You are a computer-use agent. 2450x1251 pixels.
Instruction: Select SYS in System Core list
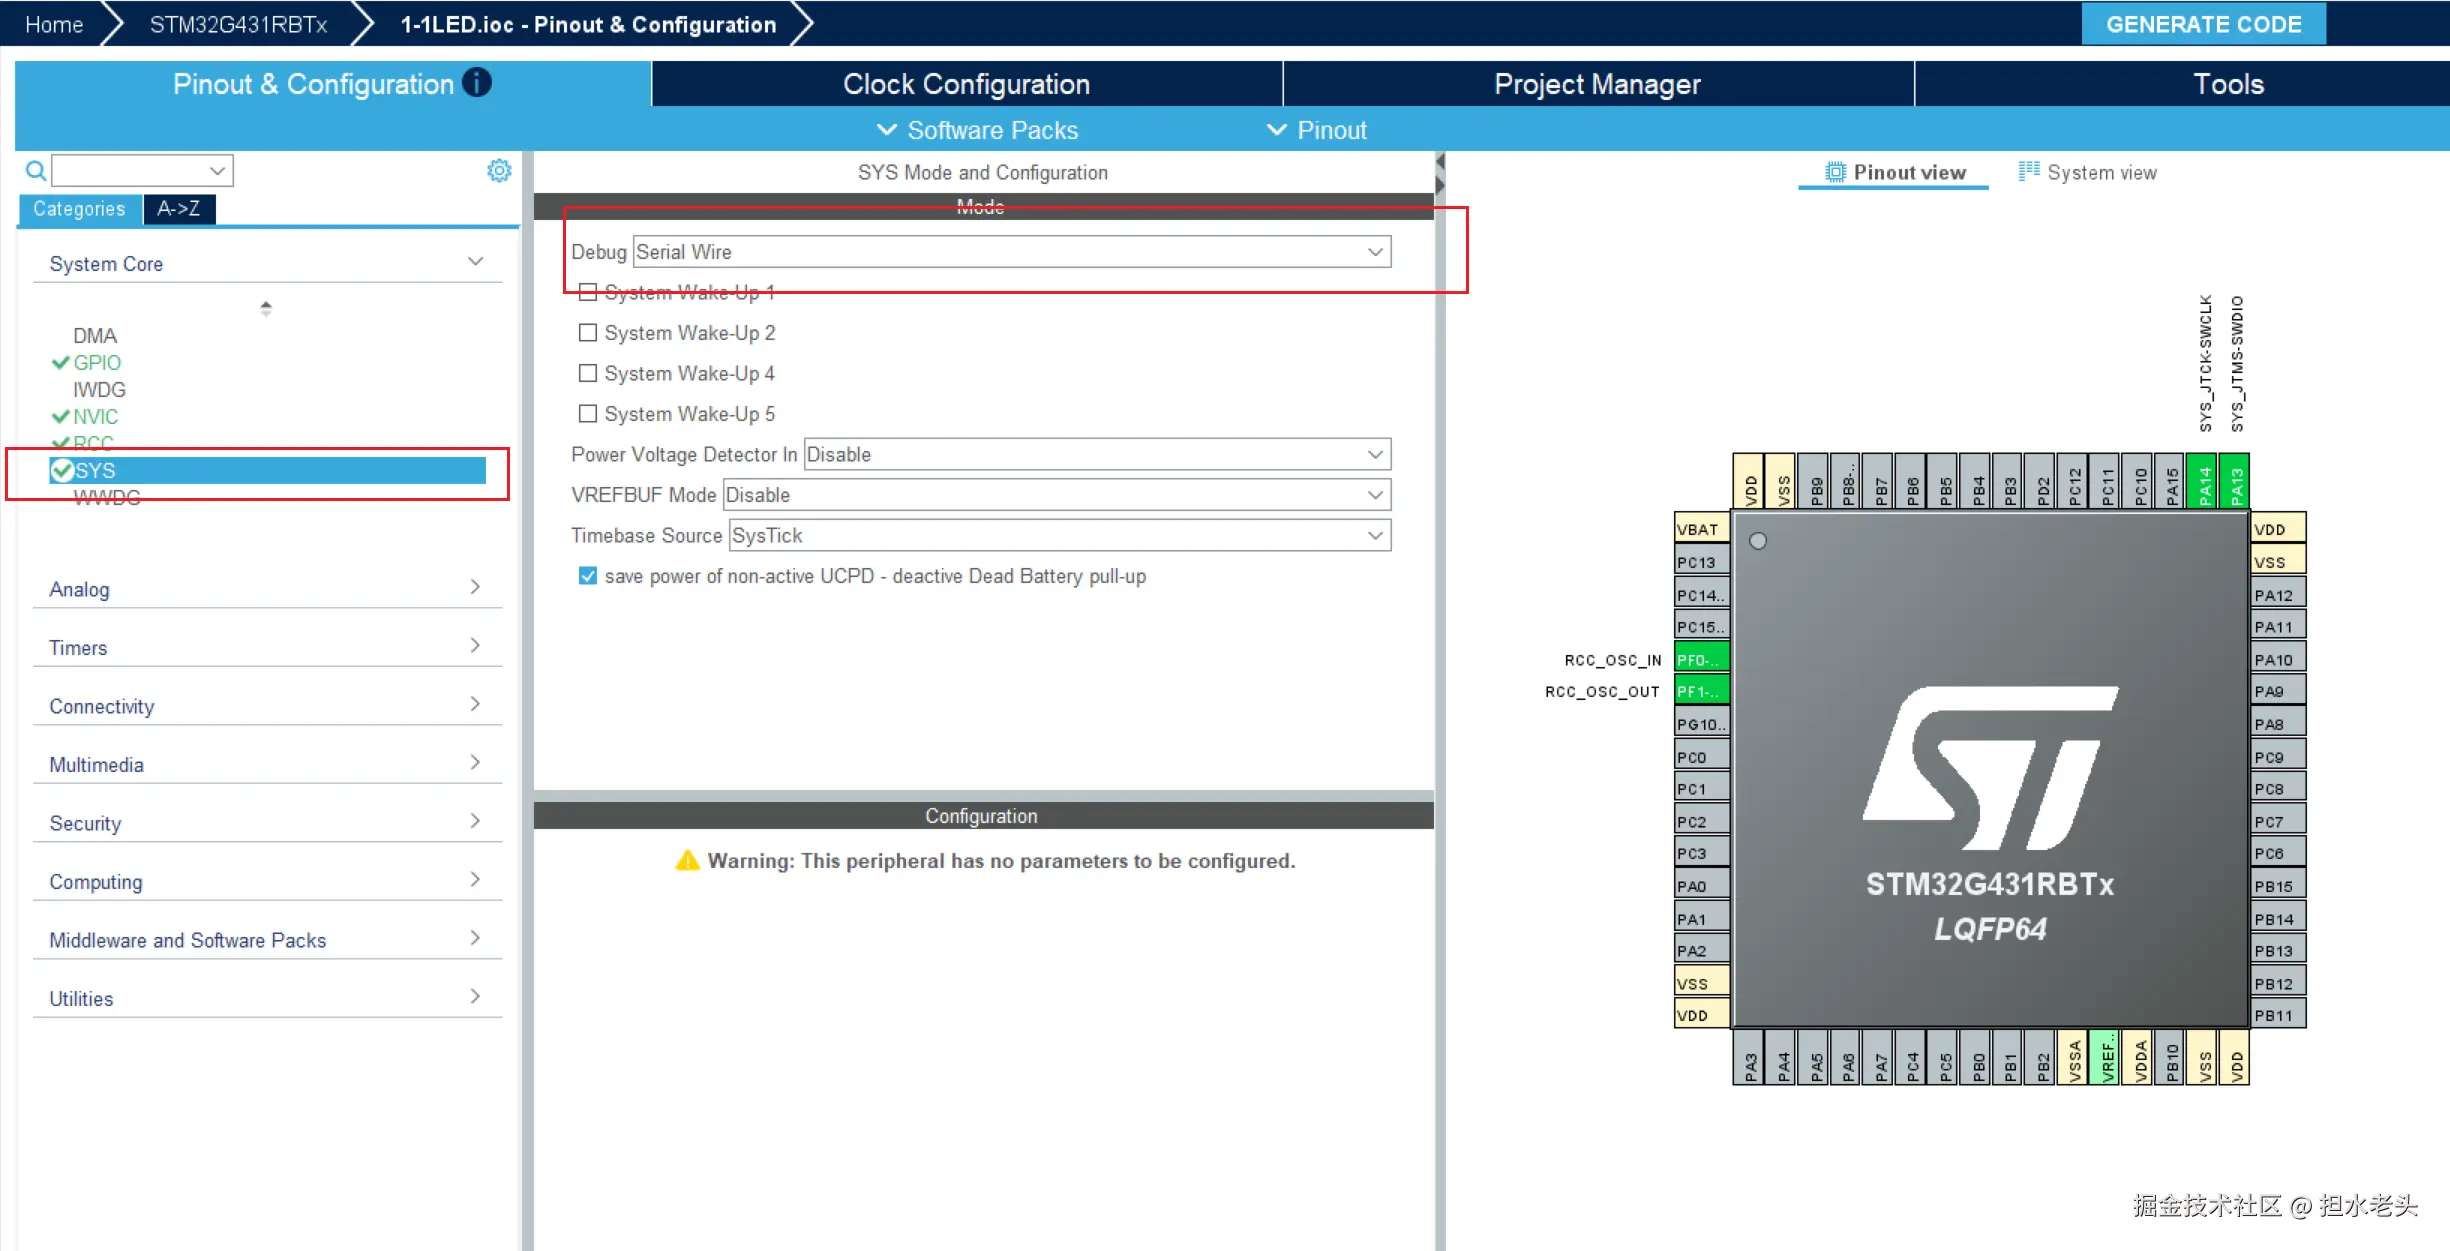(267, 470)
